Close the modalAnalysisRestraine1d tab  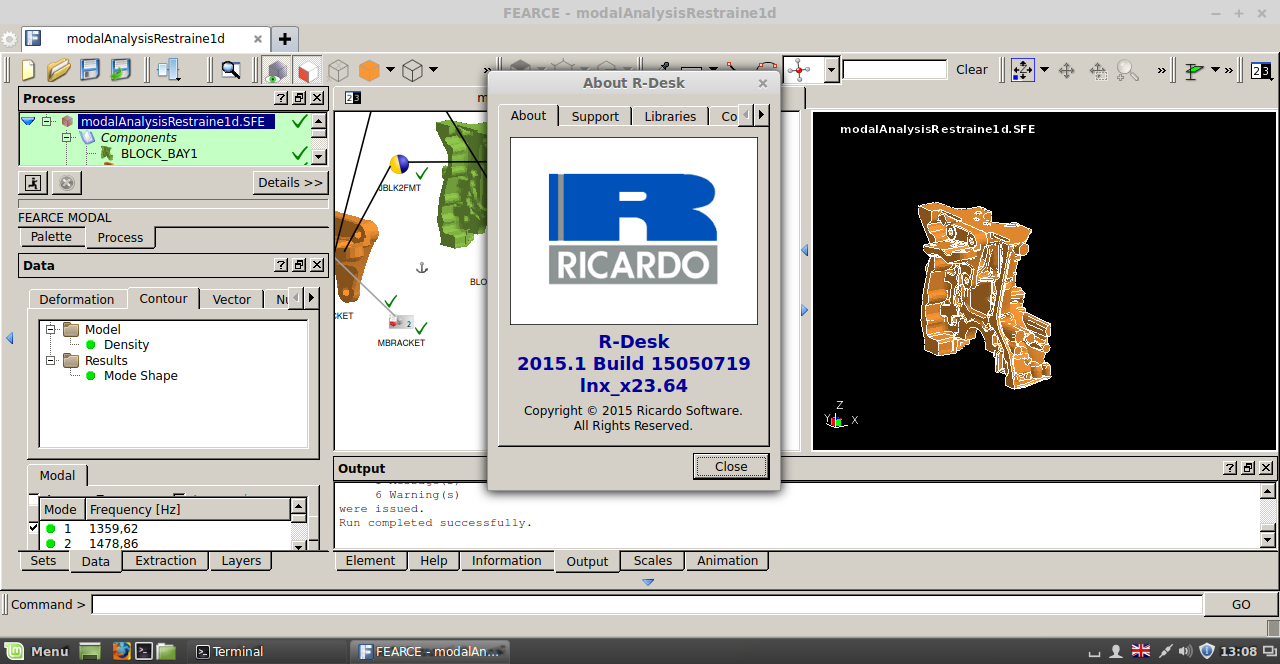257,39
